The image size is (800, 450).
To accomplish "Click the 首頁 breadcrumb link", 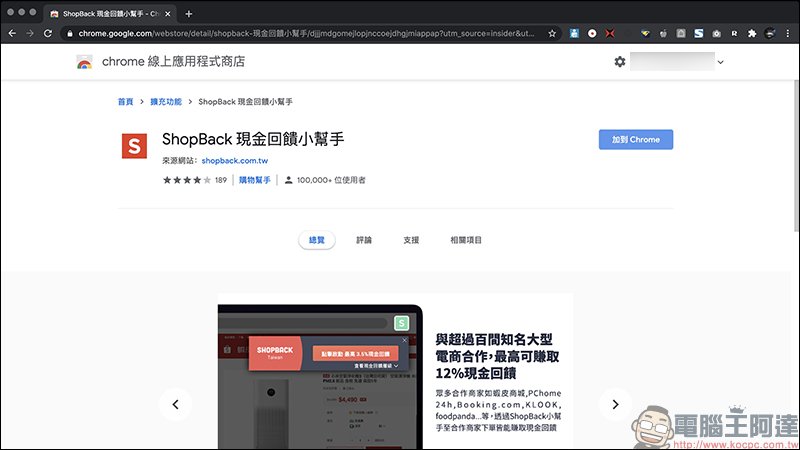I will [x=125, y=101].
